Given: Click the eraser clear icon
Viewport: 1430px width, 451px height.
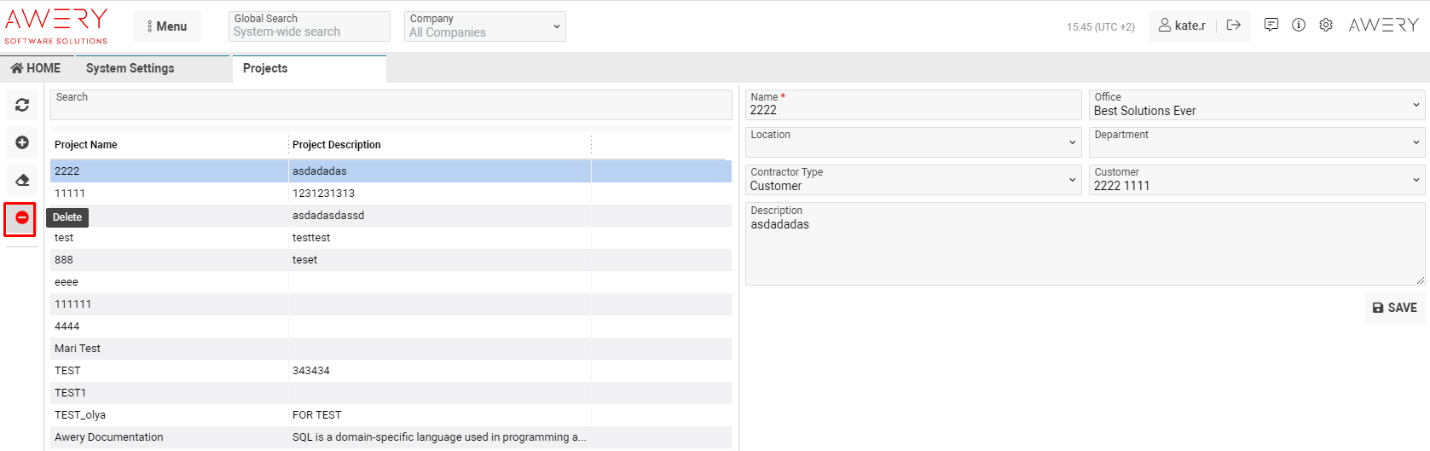Looking at the screenshot, I should (x=21, y=180).
